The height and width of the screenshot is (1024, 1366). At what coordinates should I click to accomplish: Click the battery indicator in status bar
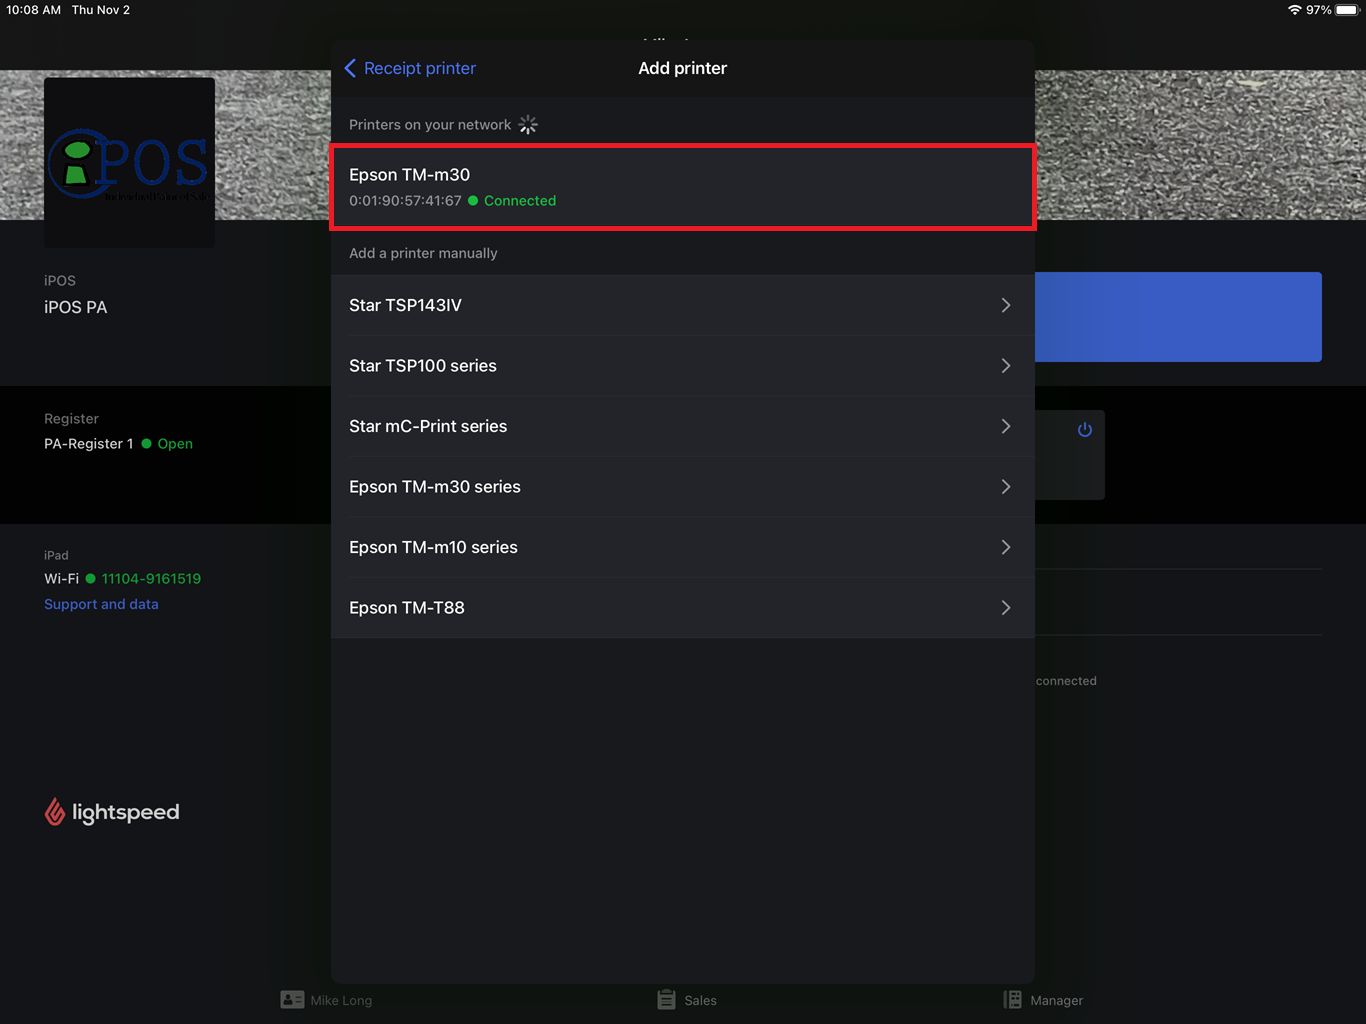point(1347,10)
